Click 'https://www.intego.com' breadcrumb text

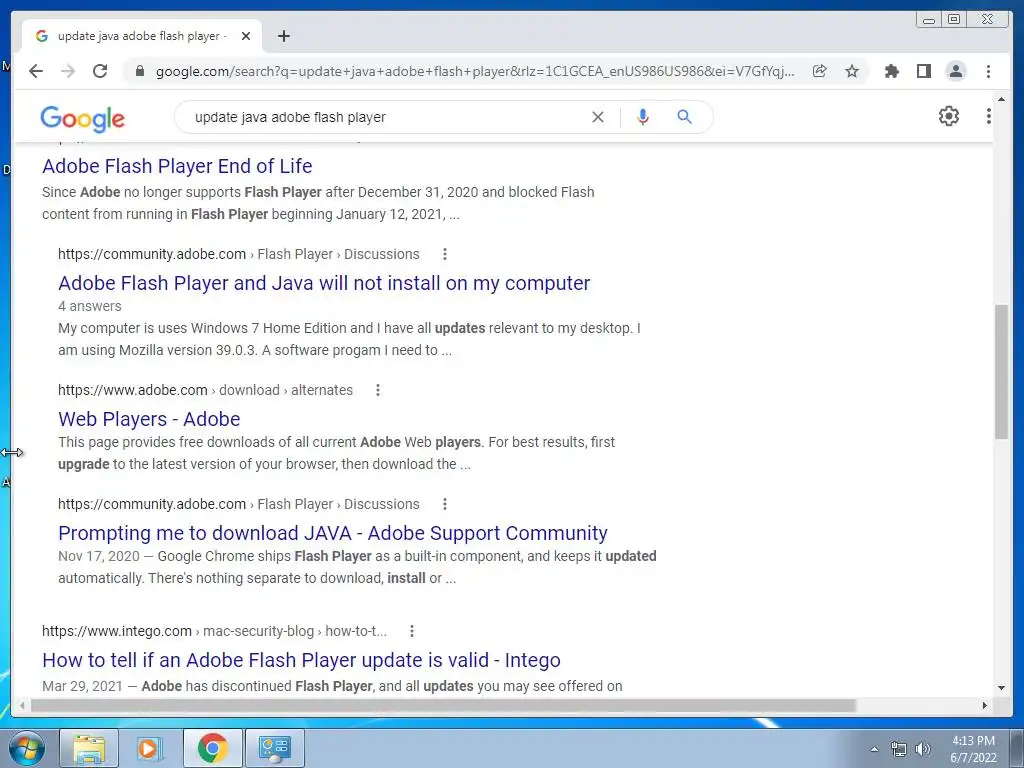pyautogui.click(x=117, y=631)
